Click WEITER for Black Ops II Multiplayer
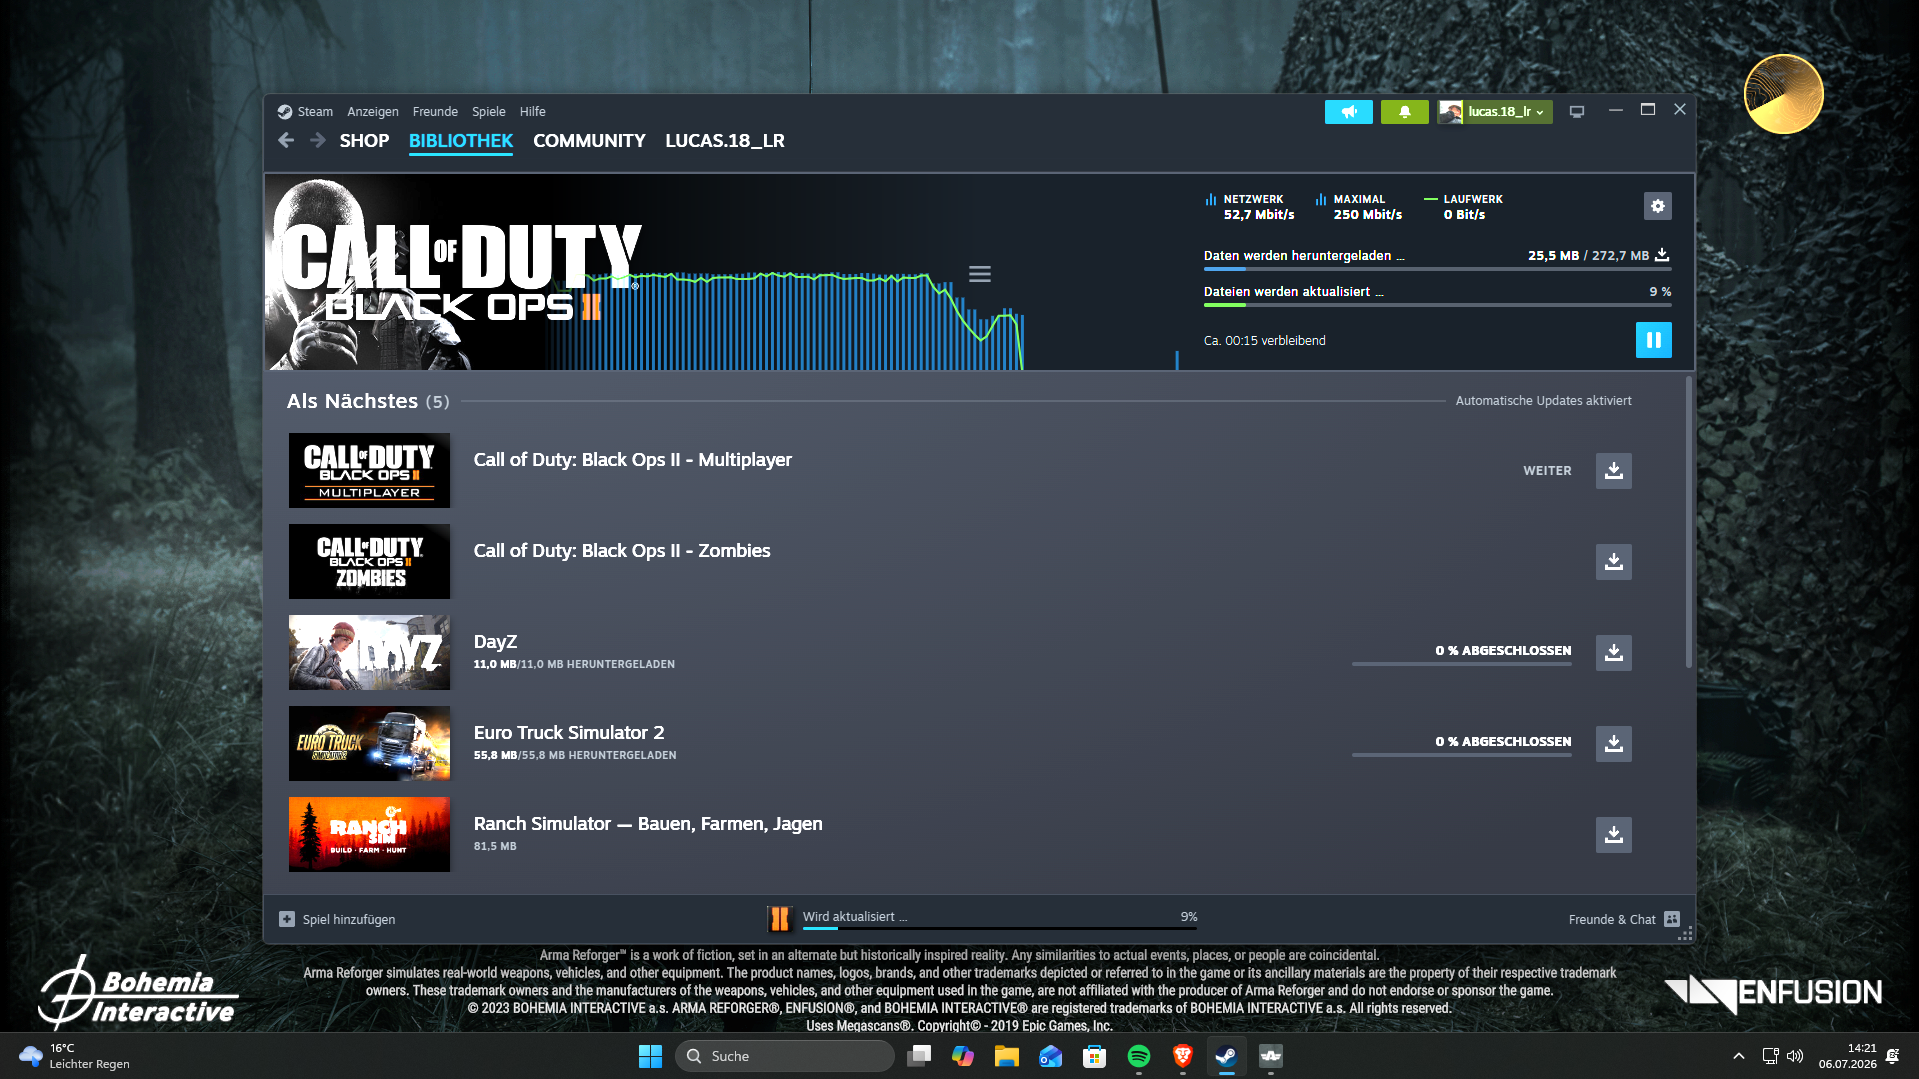The width and height of the screenshot is (1919, 1079). click(1547, 471)
